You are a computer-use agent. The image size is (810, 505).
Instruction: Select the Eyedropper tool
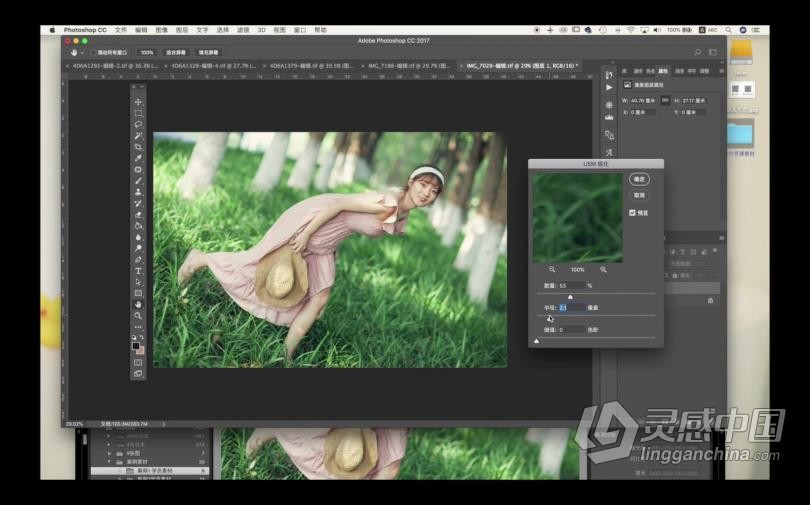[x=138, y=158]
